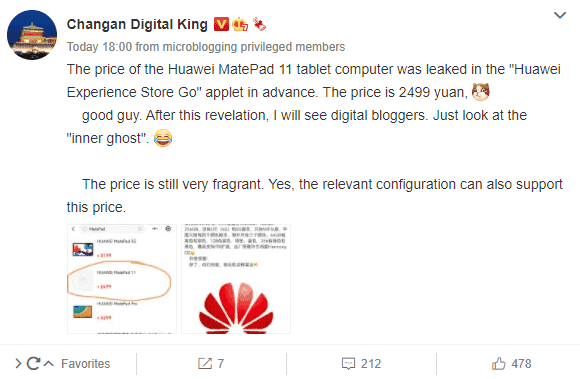
Task: Expand the post options chevron menu
Action: pyautogui.click(x=560, y=15)
